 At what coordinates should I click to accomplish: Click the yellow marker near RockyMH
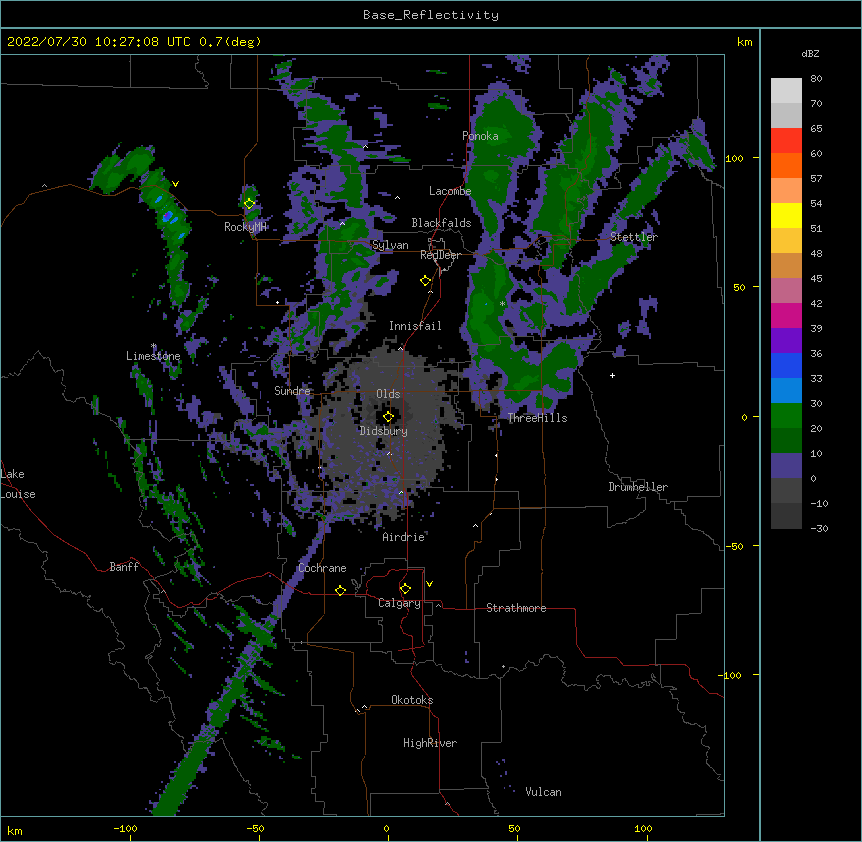(x=249, y=204)
